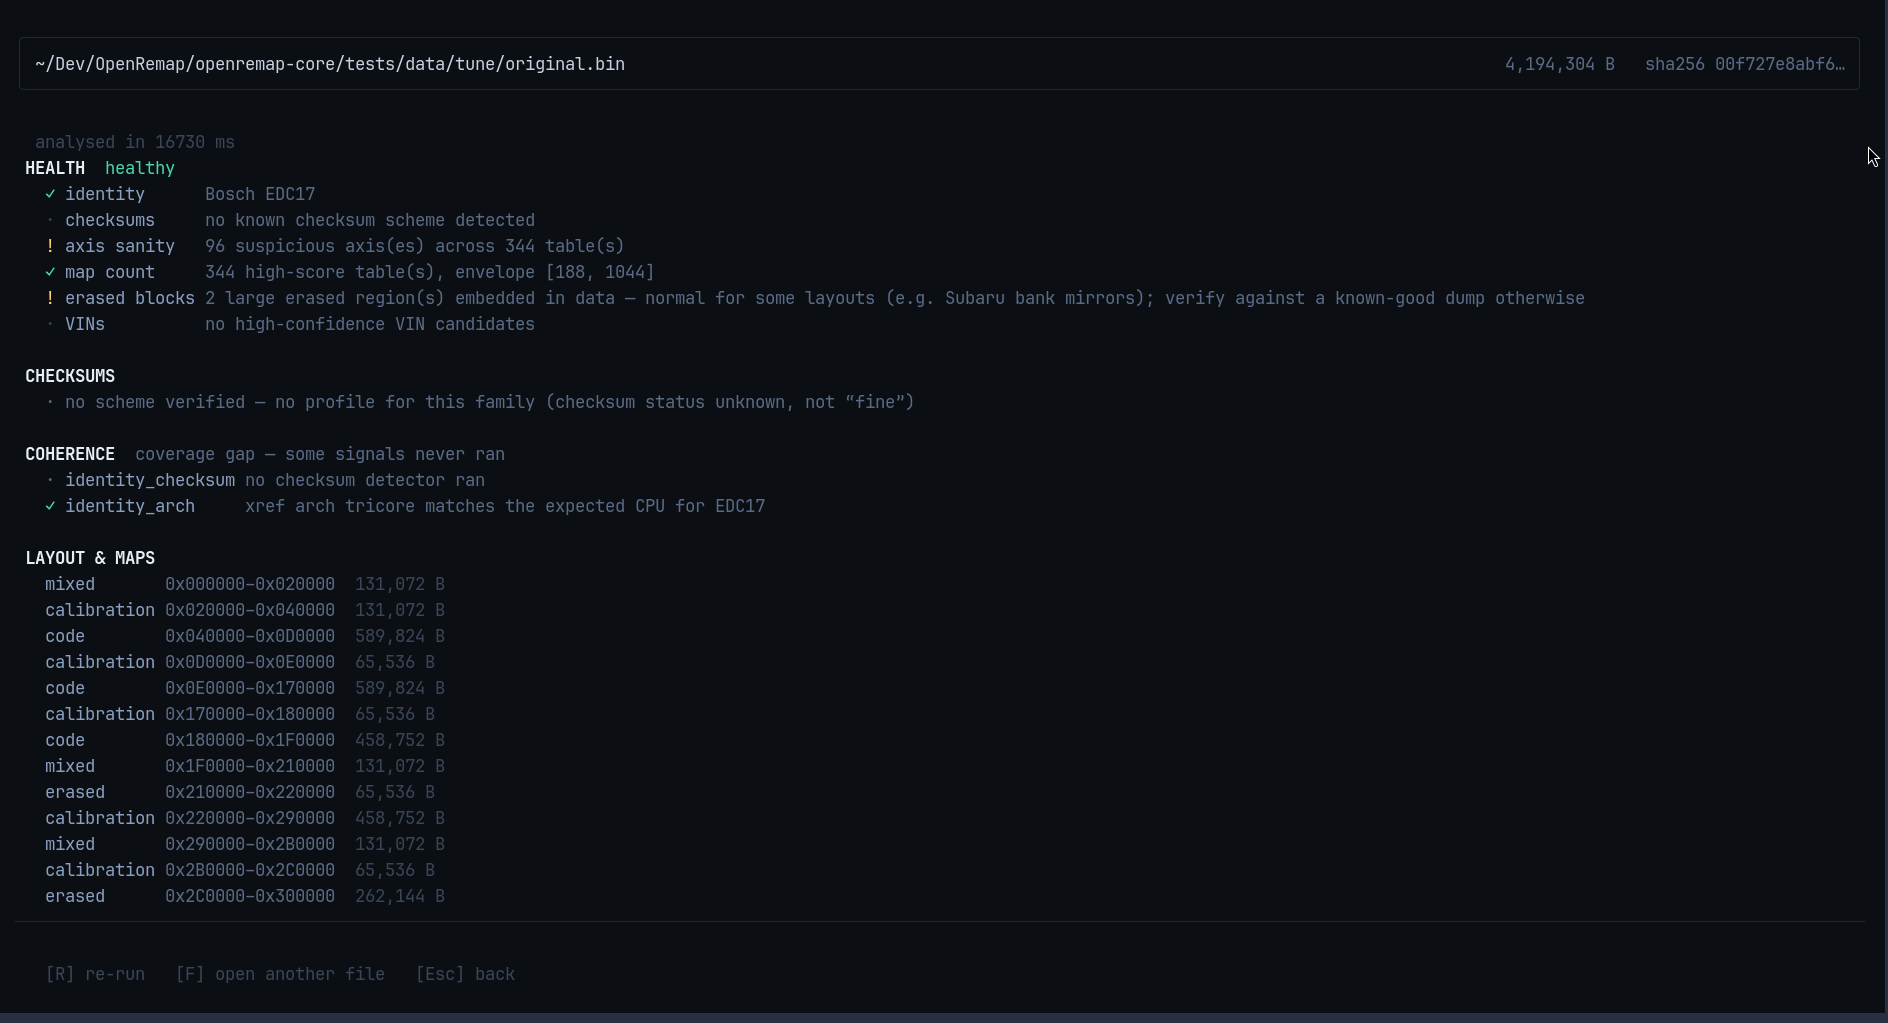Click the green healthy status label
The image size is (1888, 1023).
tap(140, 168)
